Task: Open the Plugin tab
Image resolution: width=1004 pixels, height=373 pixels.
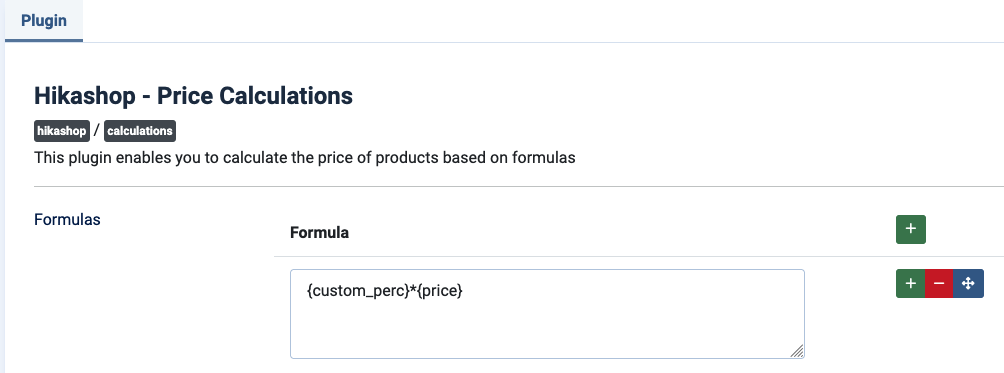Action: (x=44, y=20)
